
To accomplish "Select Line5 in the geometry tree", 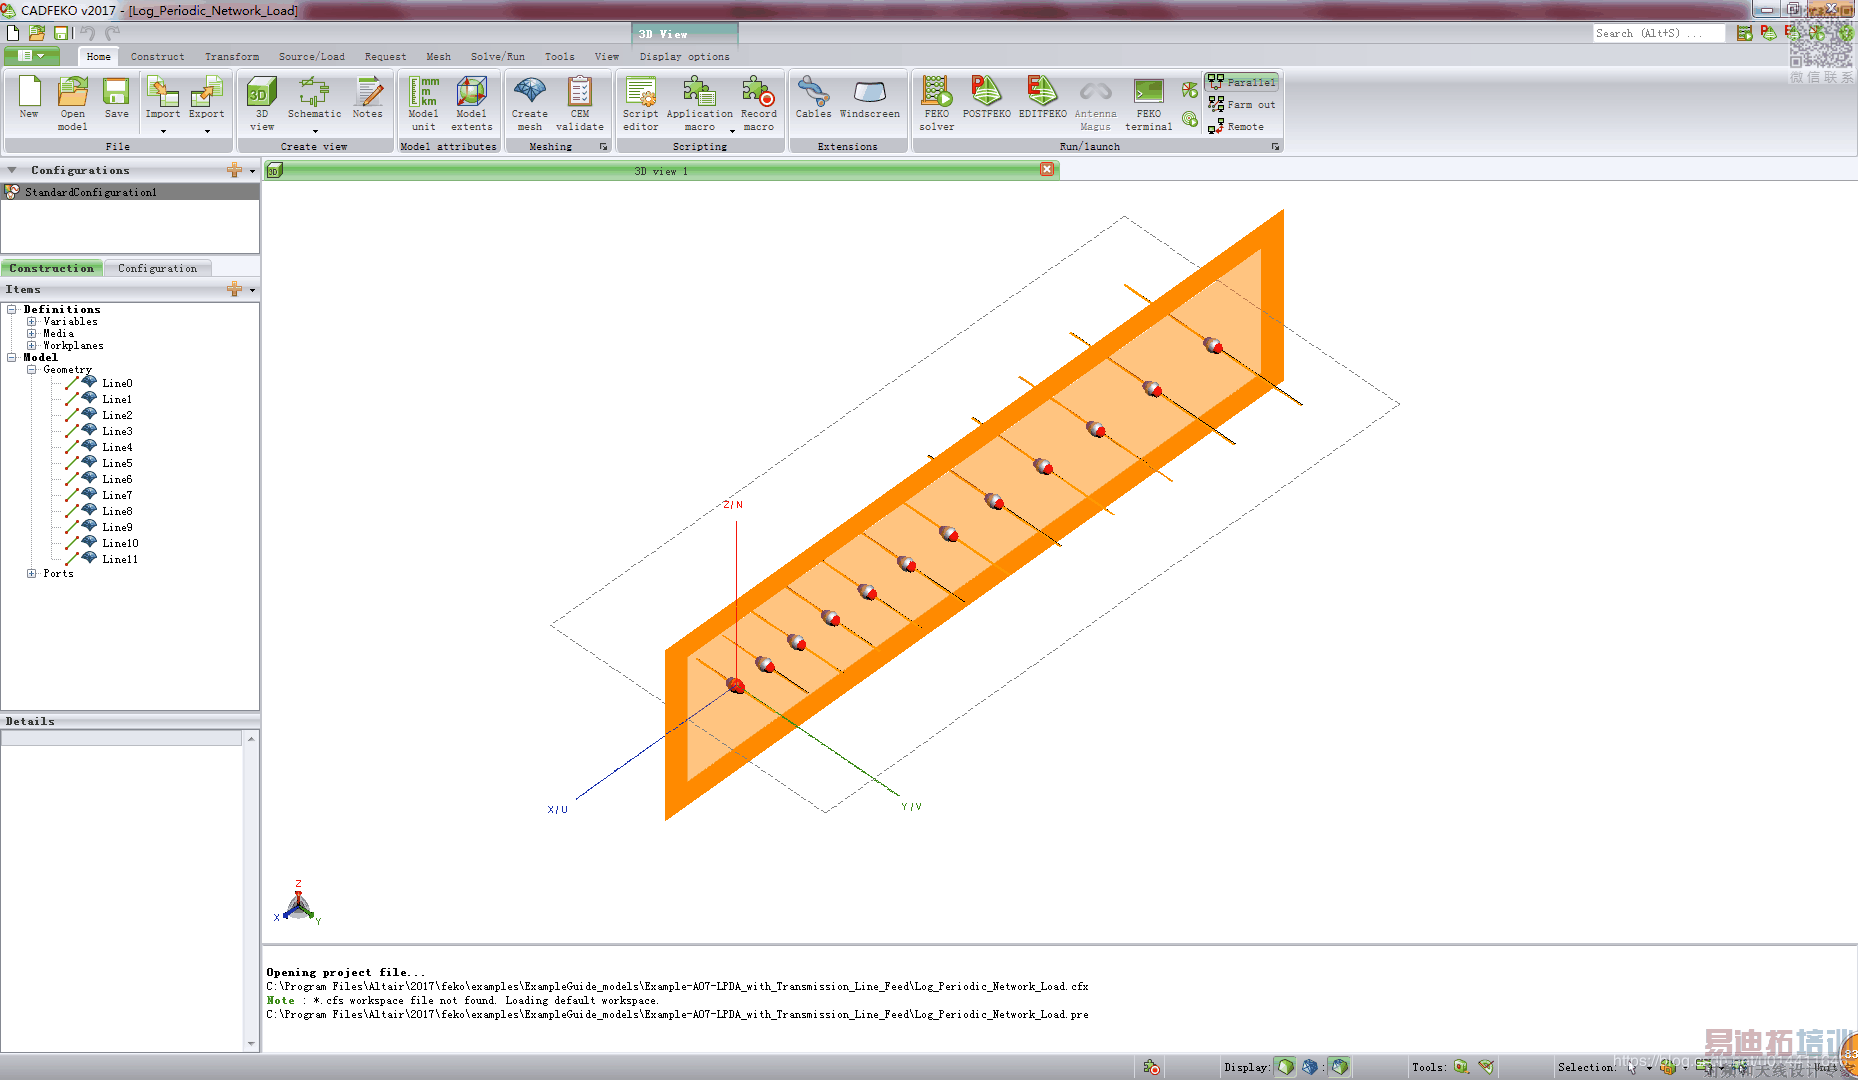I will (117, 463).
